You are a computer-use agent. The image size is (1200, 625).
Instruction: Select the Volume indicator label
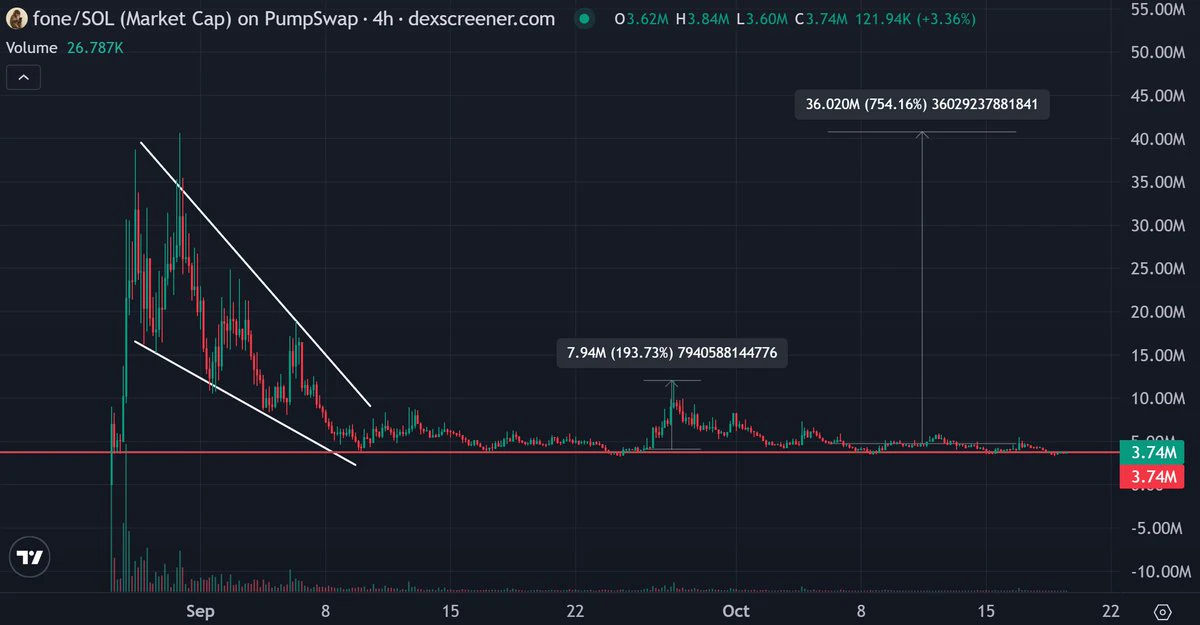(31, 47)
